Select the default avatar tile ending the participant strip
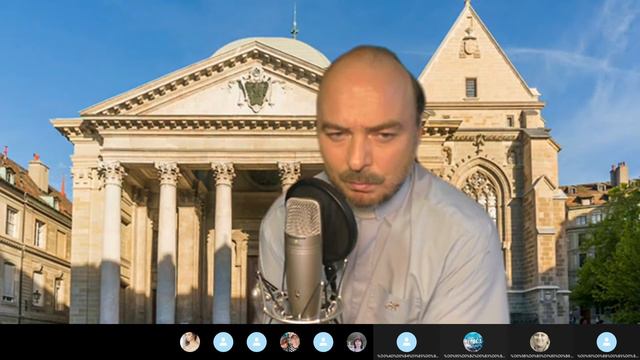This screenshot has width=640, height=360. [x=607, y=342]
